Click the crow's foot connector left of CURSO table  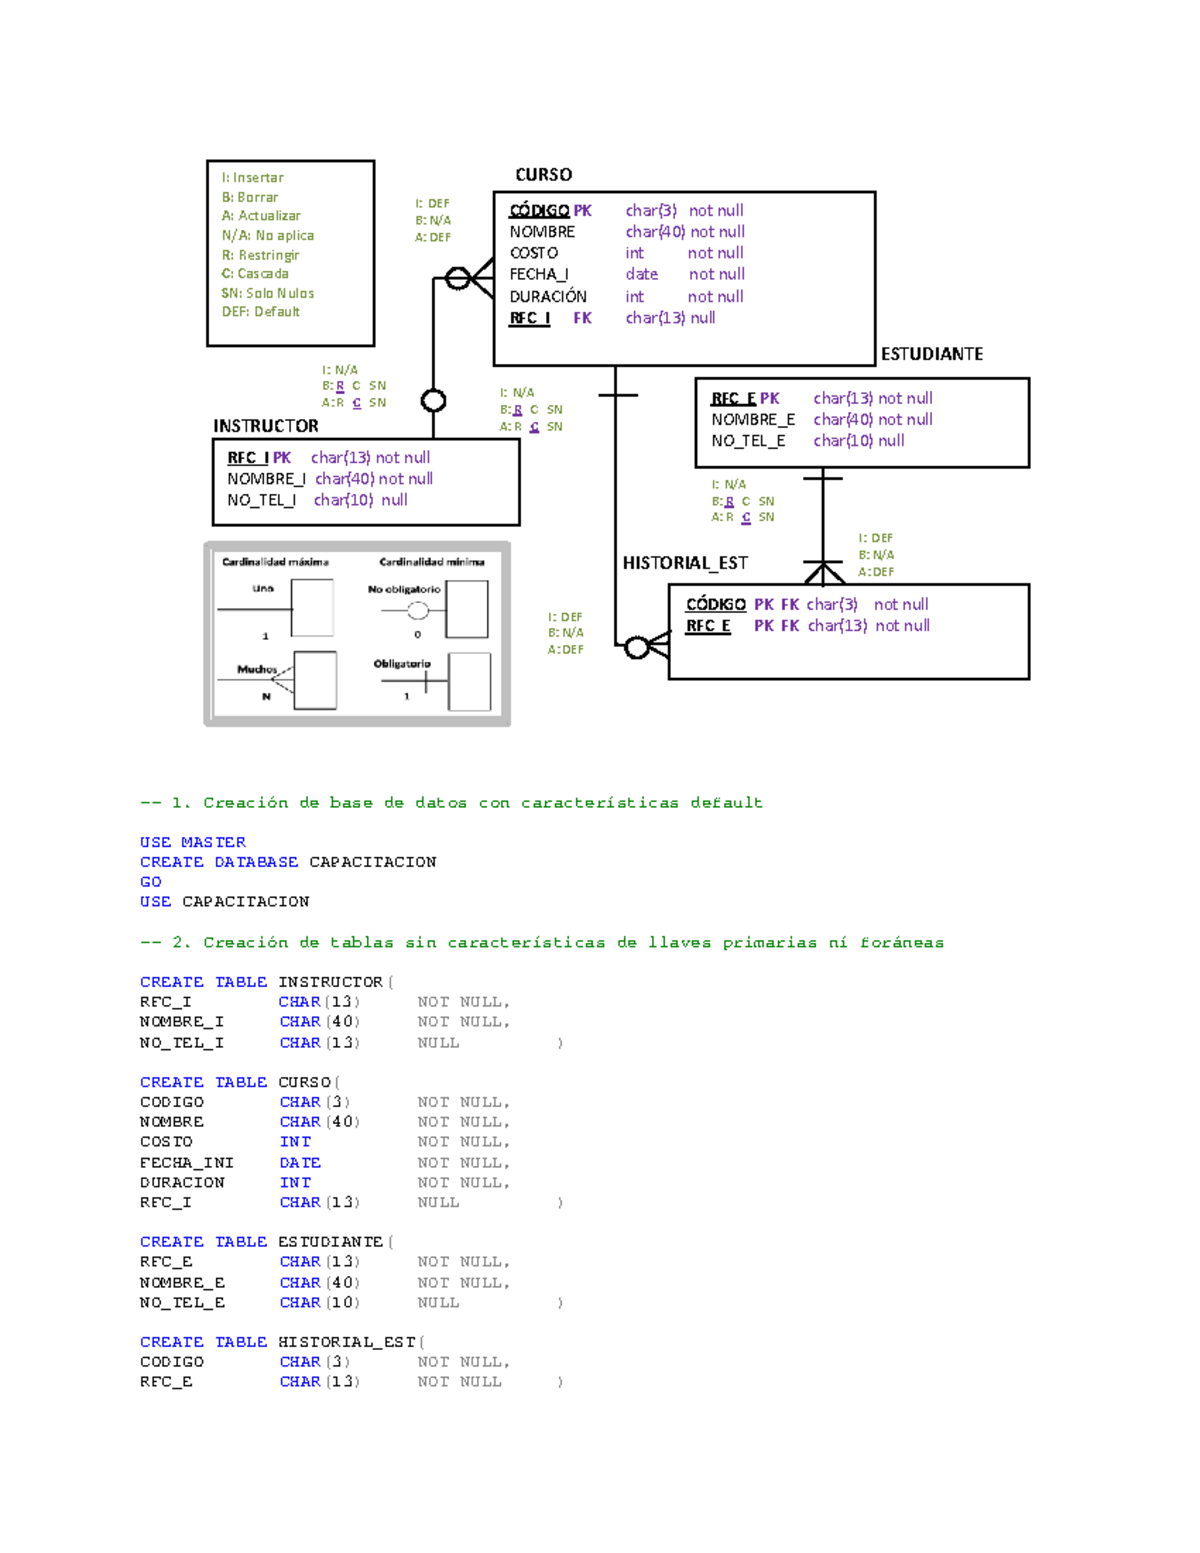[468, 277]
